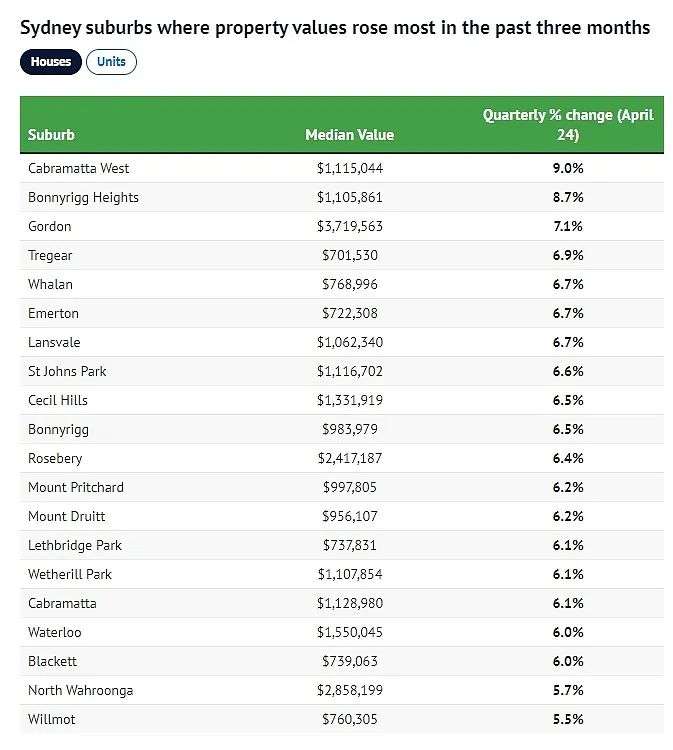Sort by the Suburb column header
The image size is (673, 750).
tap(51, 135)
